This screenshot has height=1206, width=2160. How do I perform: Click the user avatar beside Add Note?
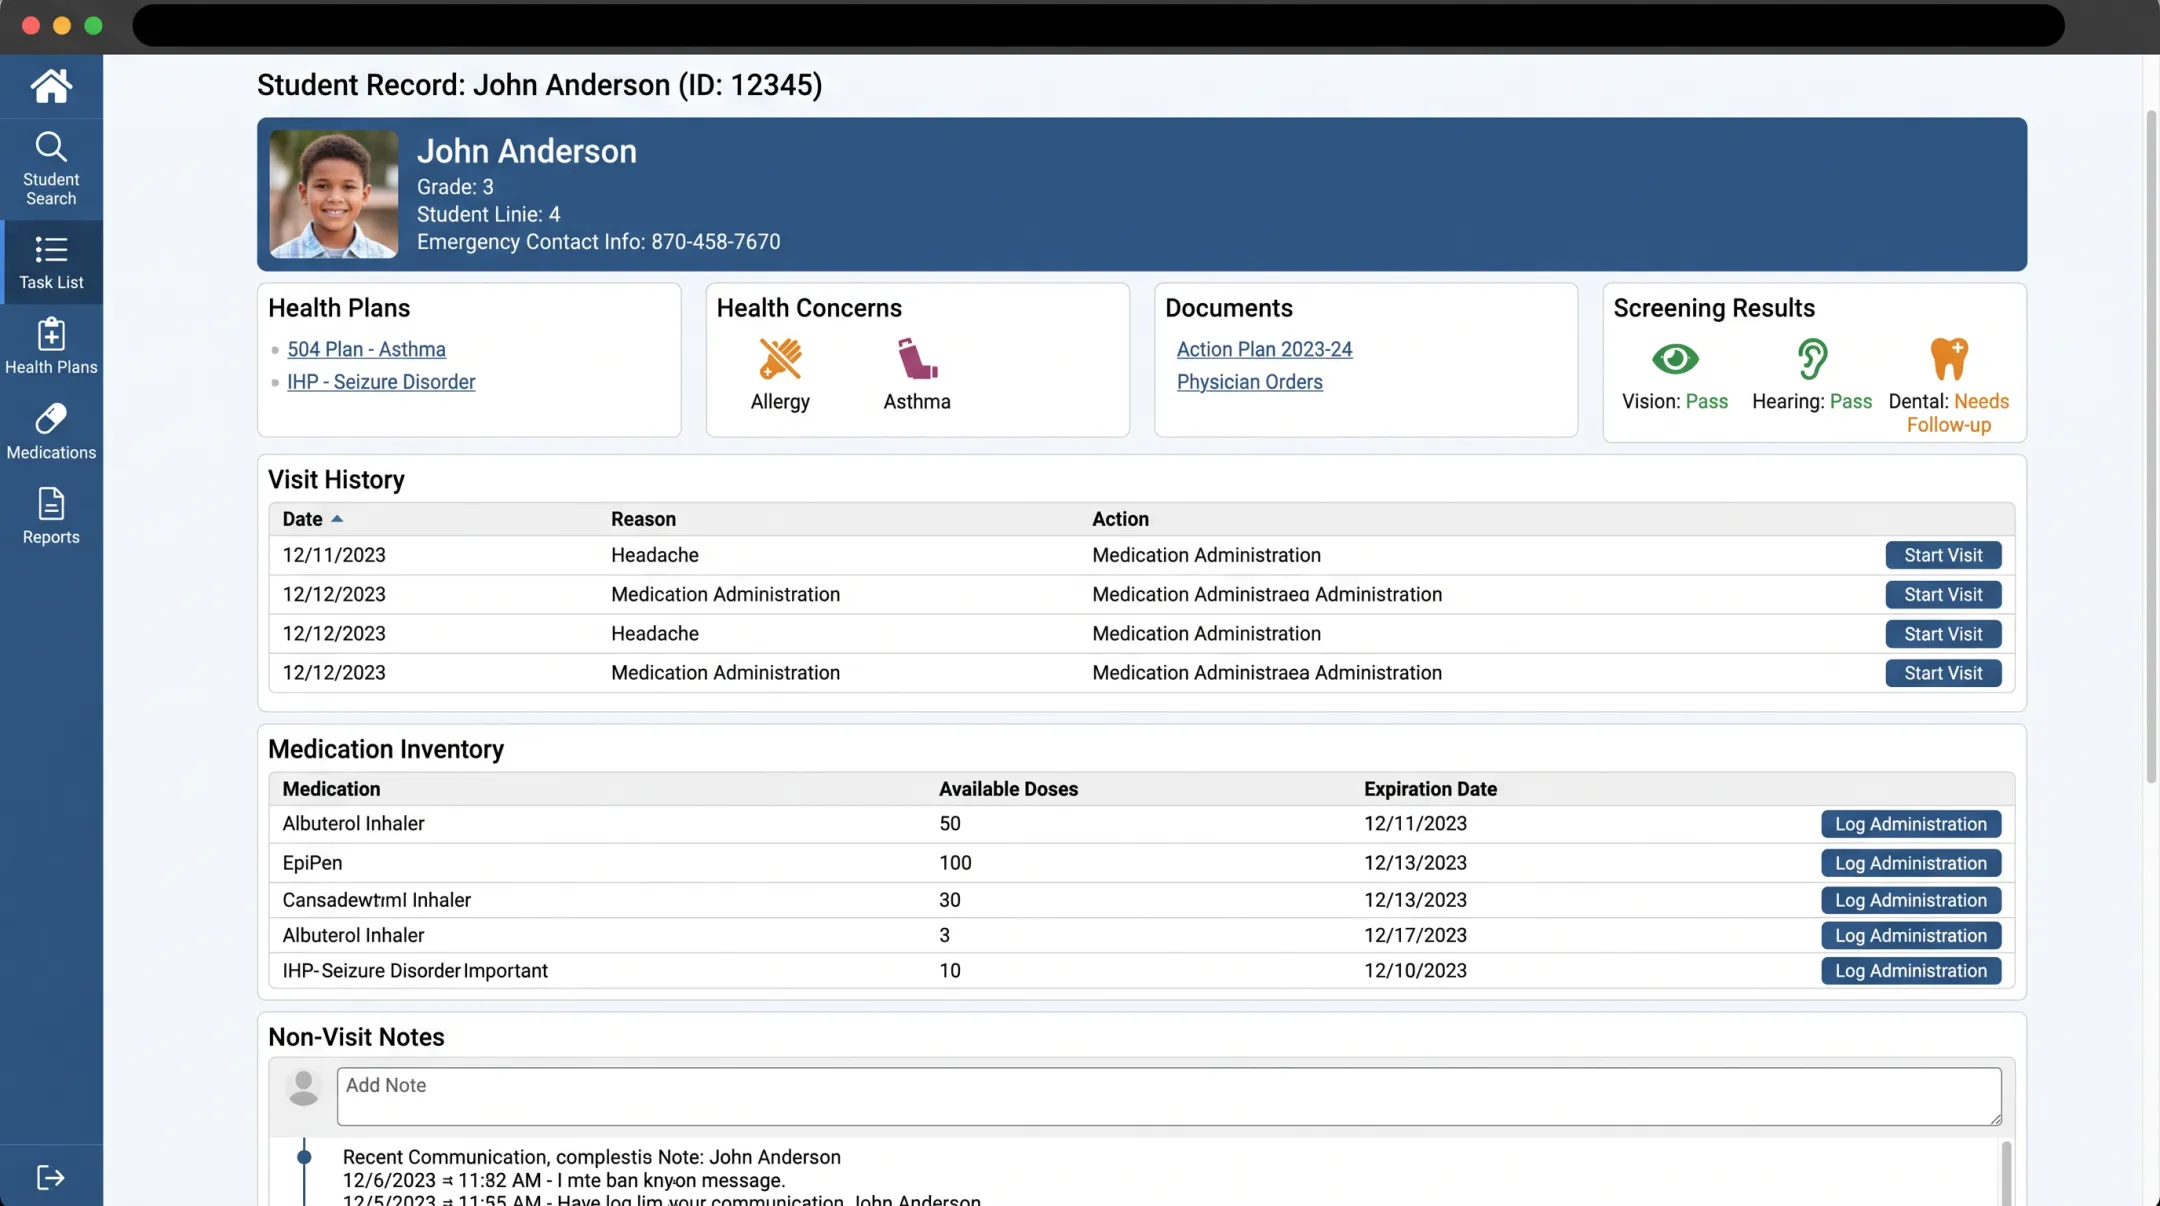point(303,1087)
